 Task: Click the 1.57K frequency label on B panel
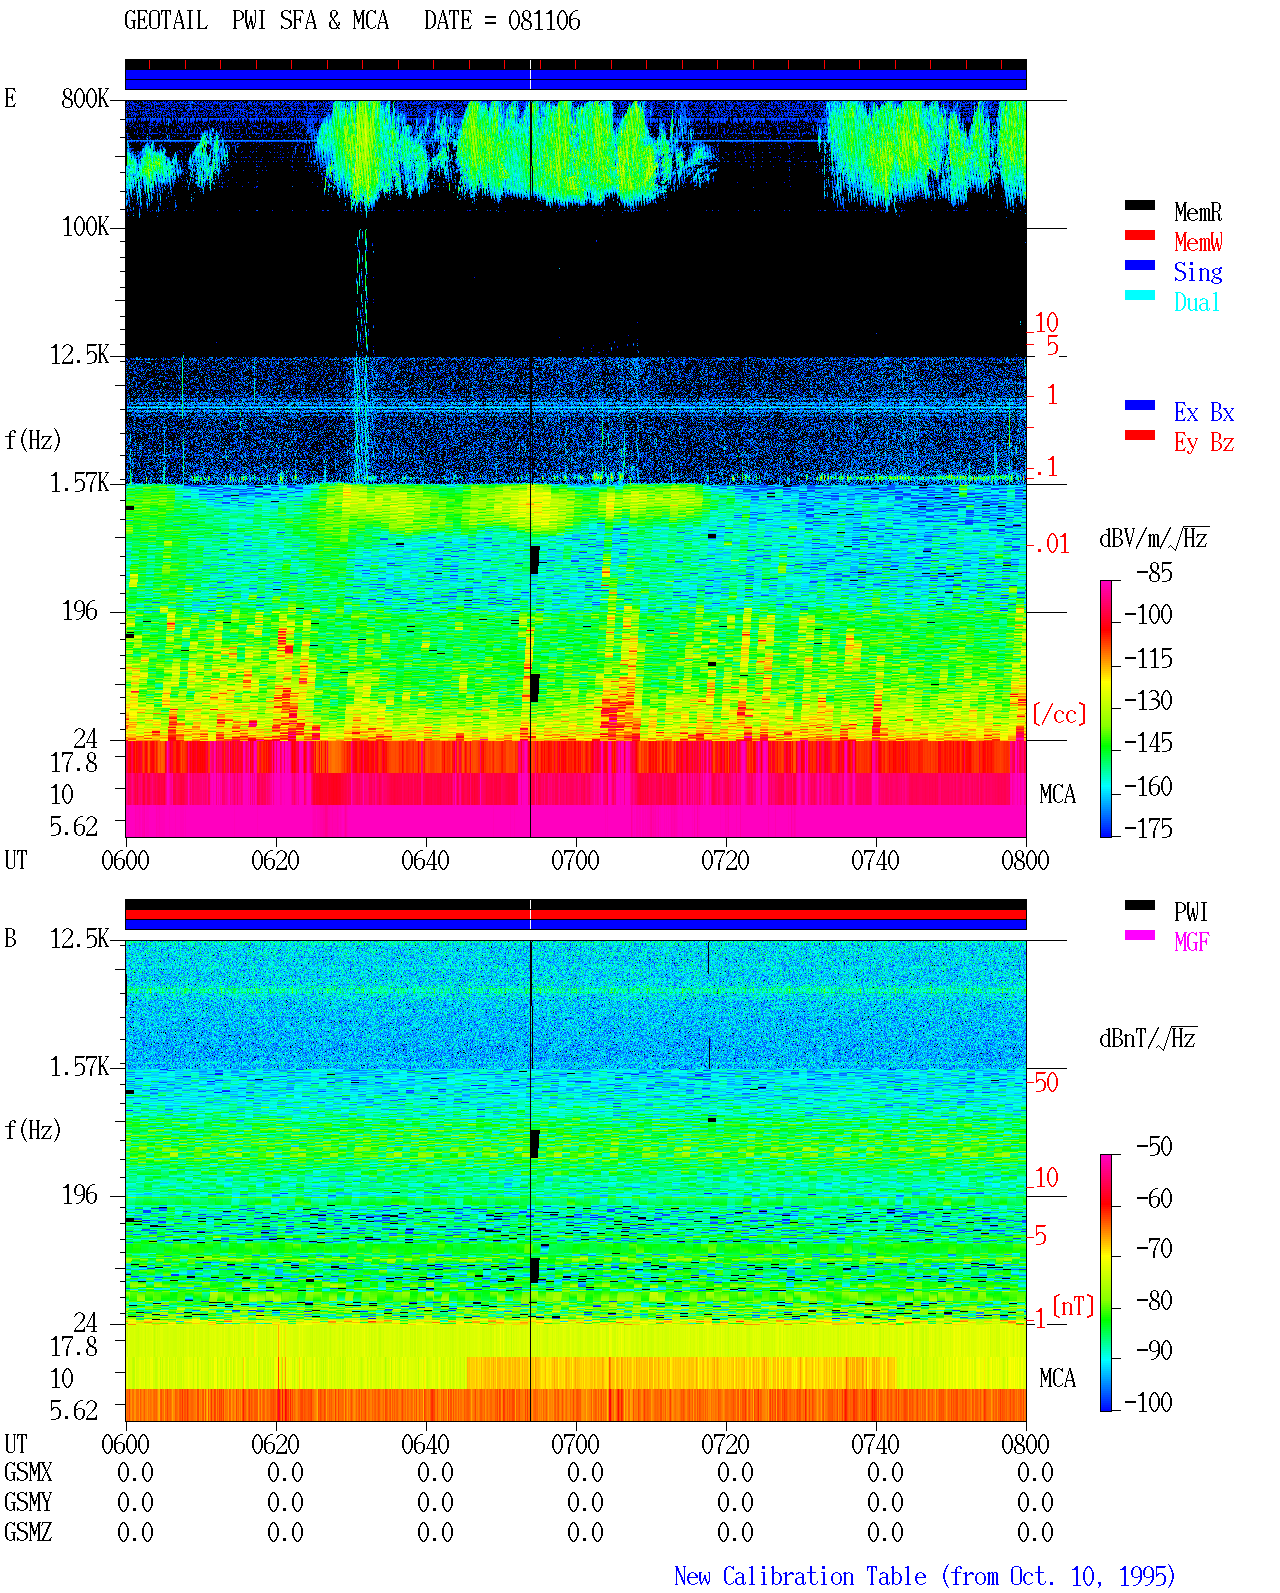click(x=80, y=1067)
